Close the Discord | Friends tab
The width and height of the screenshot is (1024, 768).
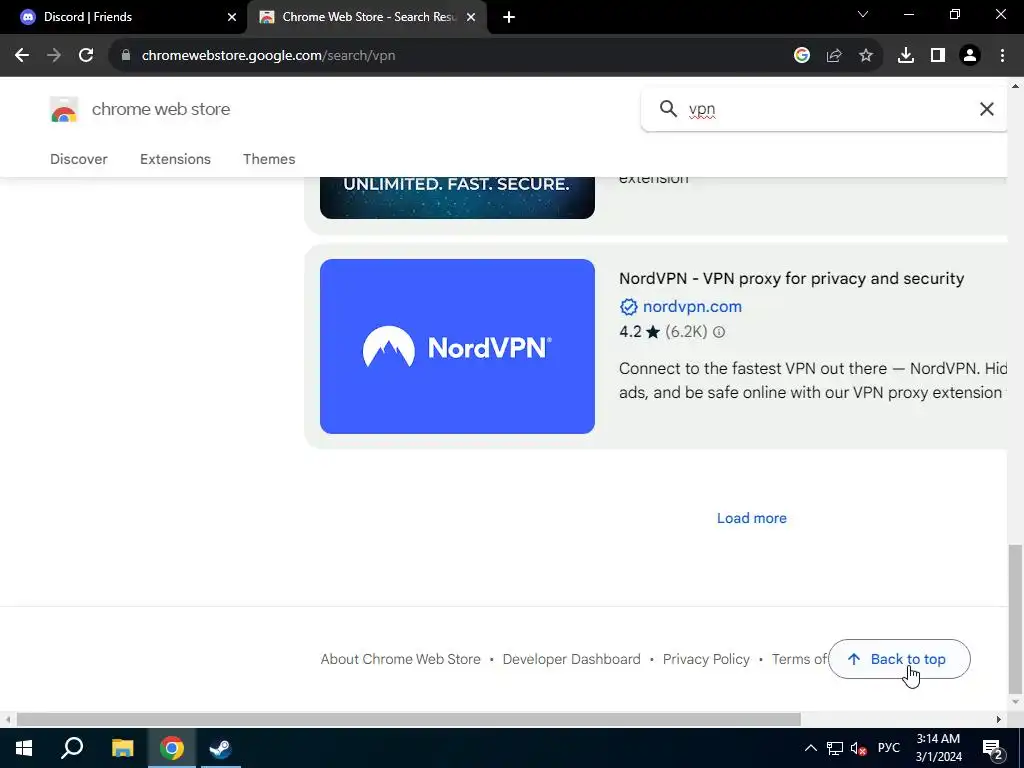click(x=232, y=17)
